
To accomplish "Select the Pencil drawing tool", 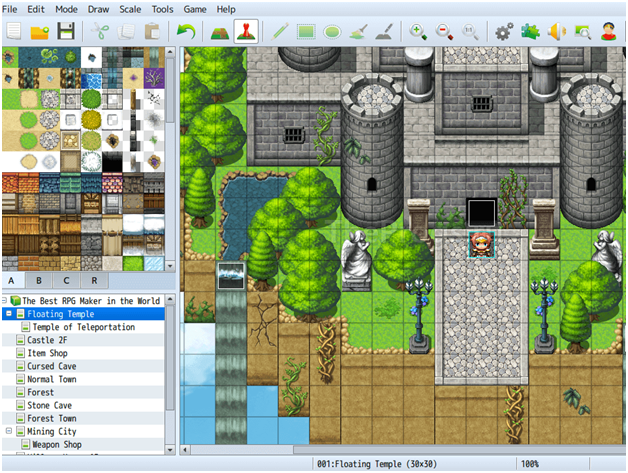I will [x=280, y=31].
